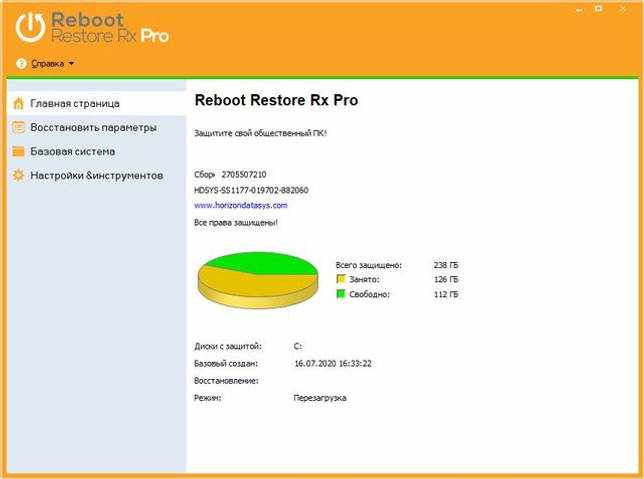Screen dimensions: 644x479
Task: Click the gear icon beside Настройки &инструментов
Action: click(18, 175)
